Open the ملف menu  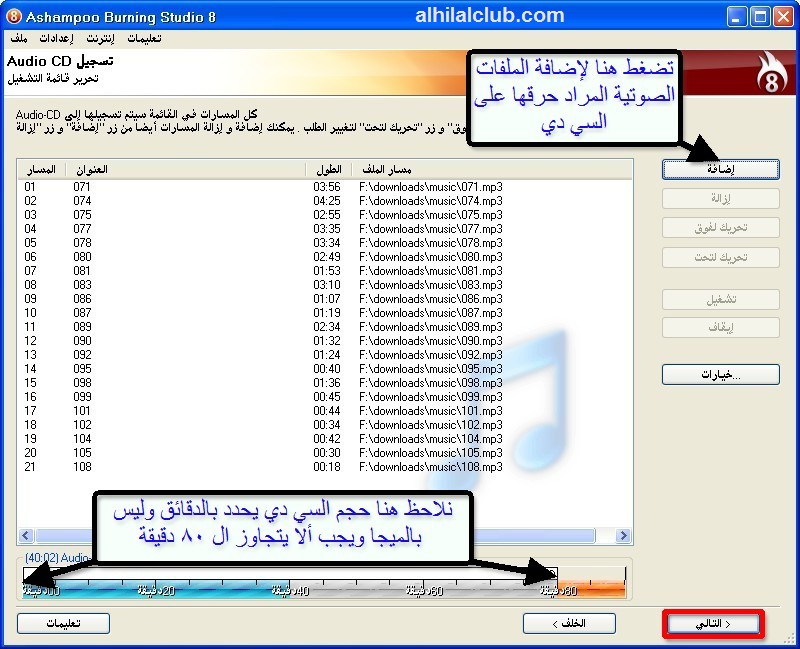18,38
